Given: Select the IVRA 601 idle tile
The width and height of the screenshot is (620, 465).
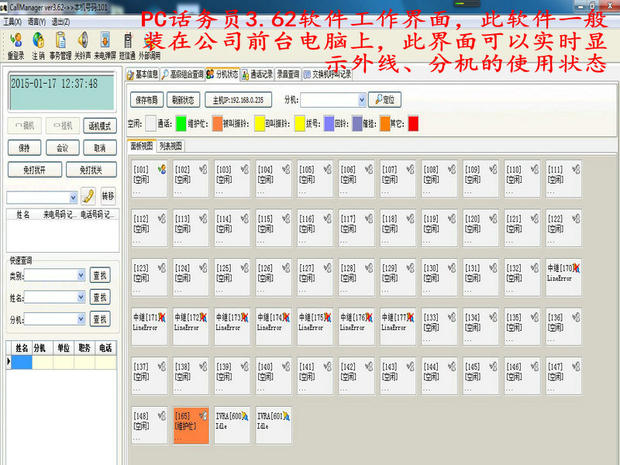Looking at the screenshot, I should (x=274, y=425).
